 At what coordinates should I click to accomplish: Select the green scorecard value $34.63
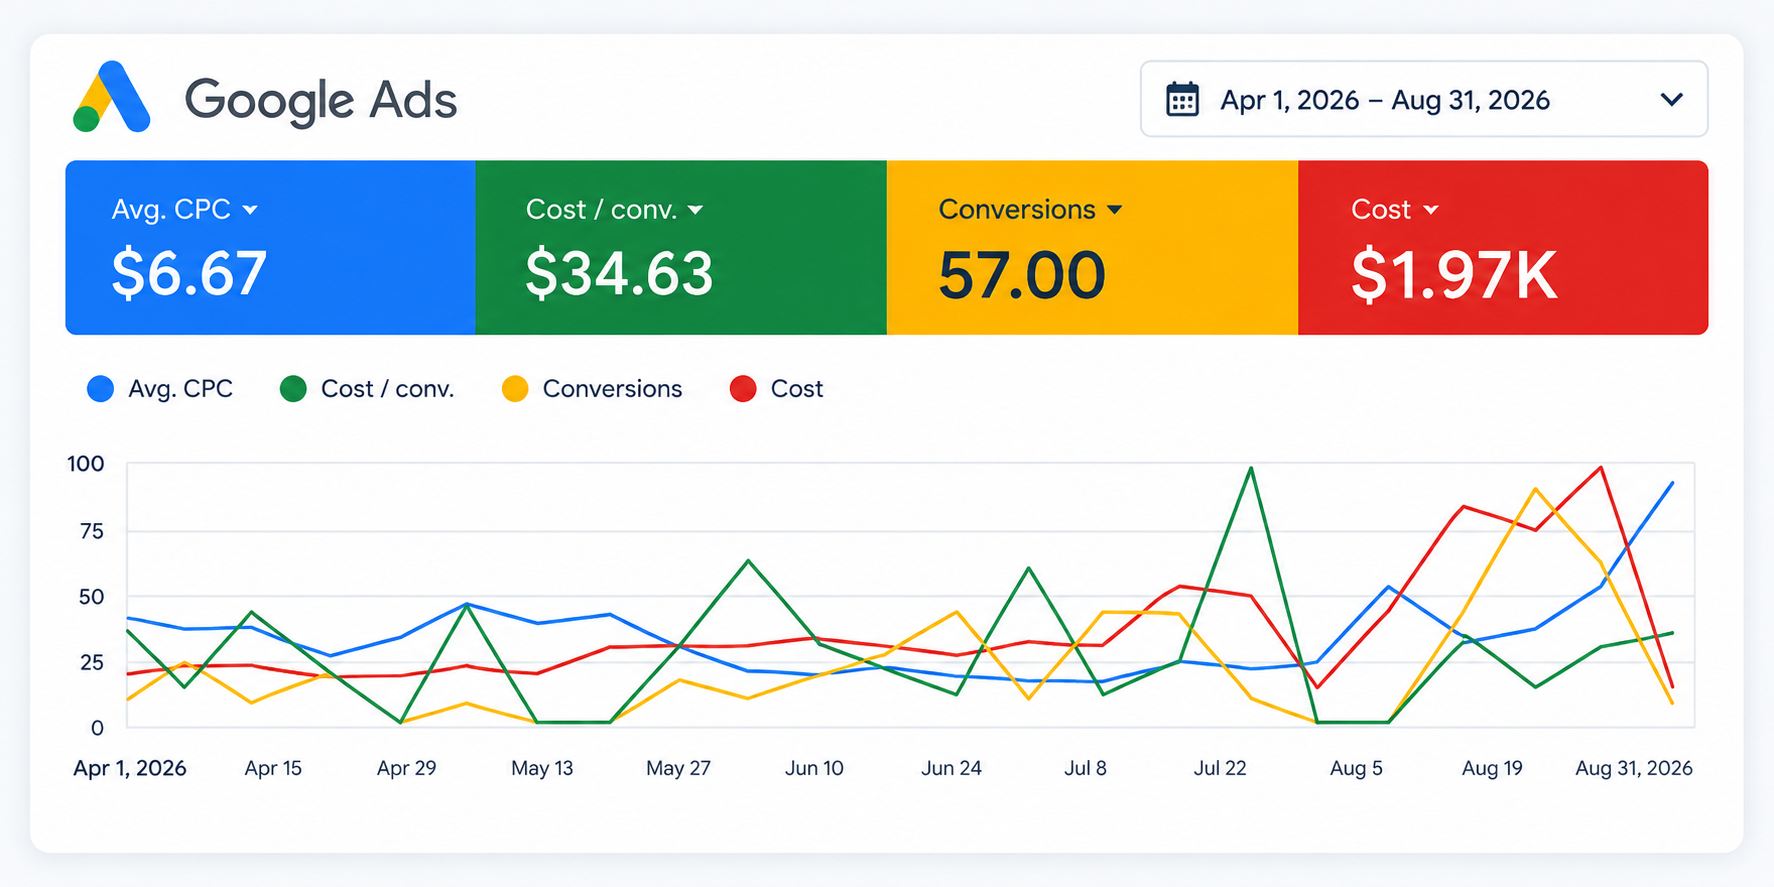click(619, 274)
